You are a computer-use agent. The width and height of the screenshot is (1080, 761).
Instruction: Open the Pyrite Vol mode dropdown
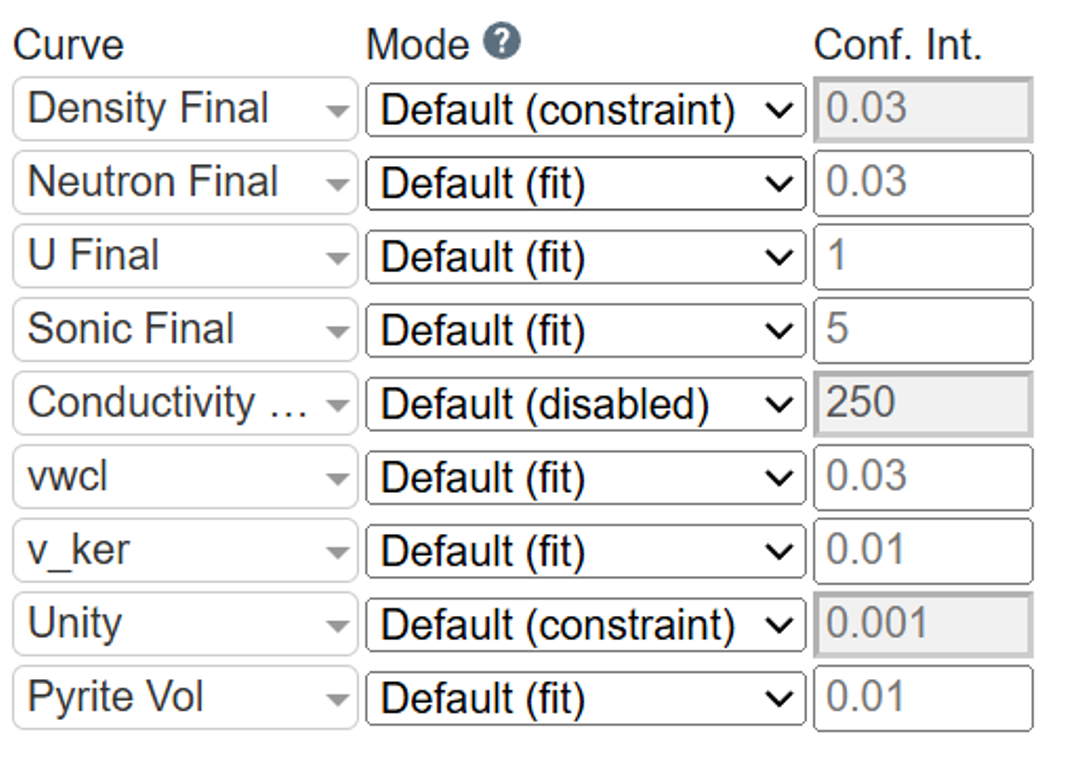[x=584, y=697]
